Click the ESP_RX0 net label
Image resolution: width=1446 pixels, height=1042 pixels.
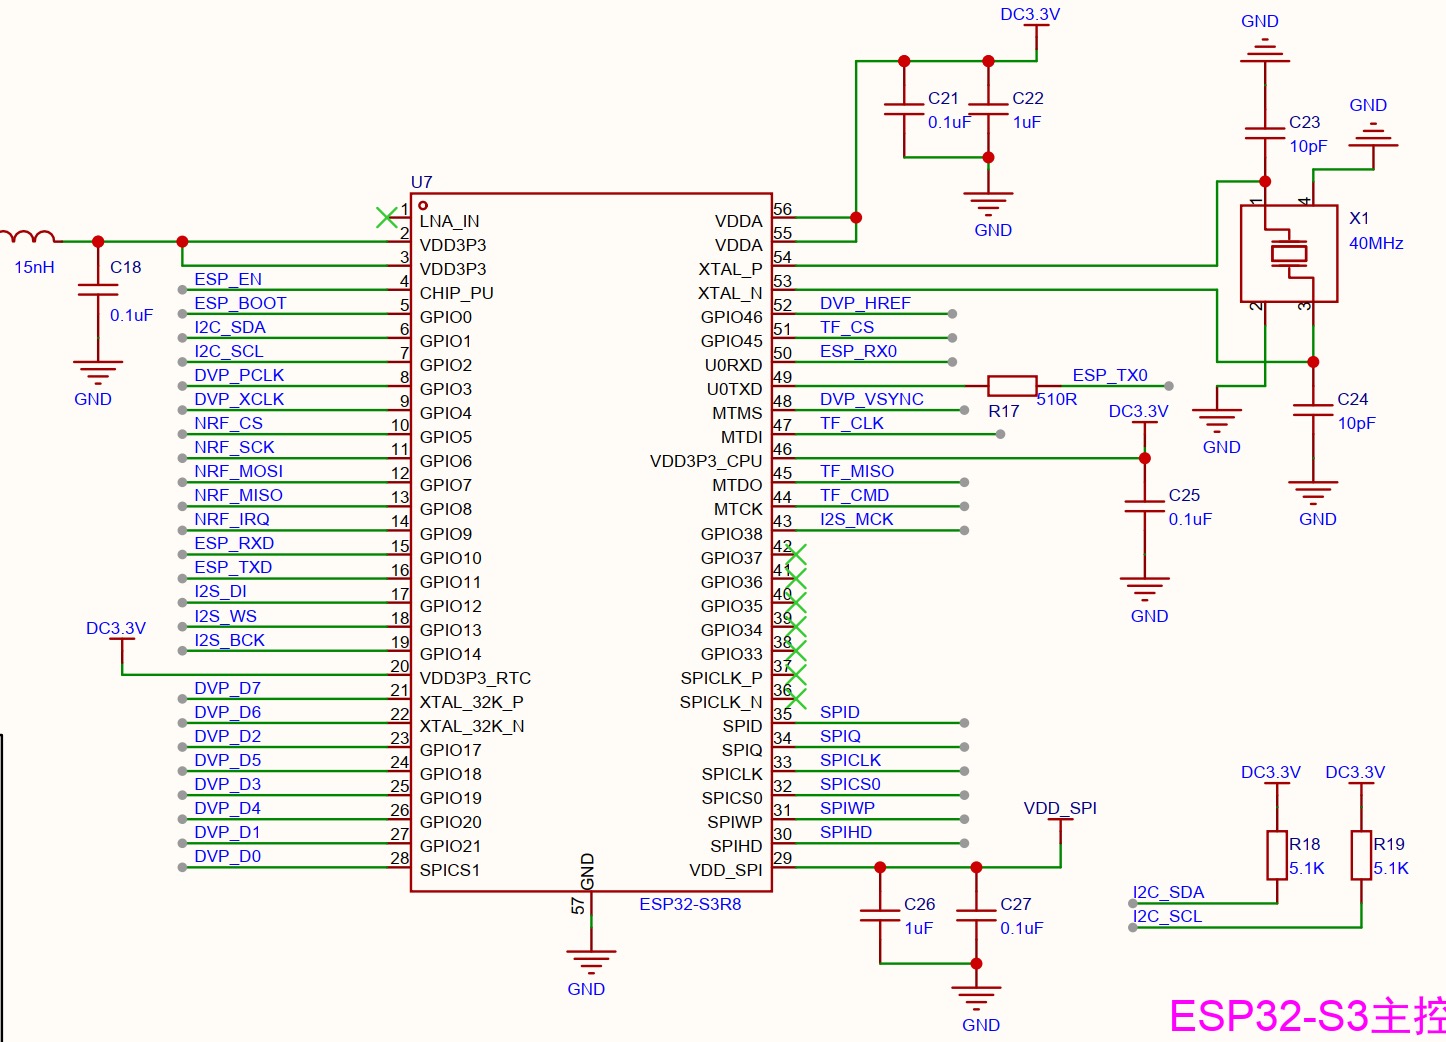coord(858,351)
